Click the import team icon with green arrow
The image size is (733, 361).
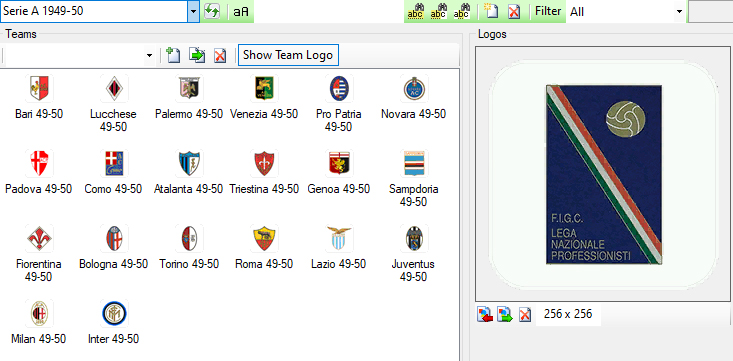point(197,55)
